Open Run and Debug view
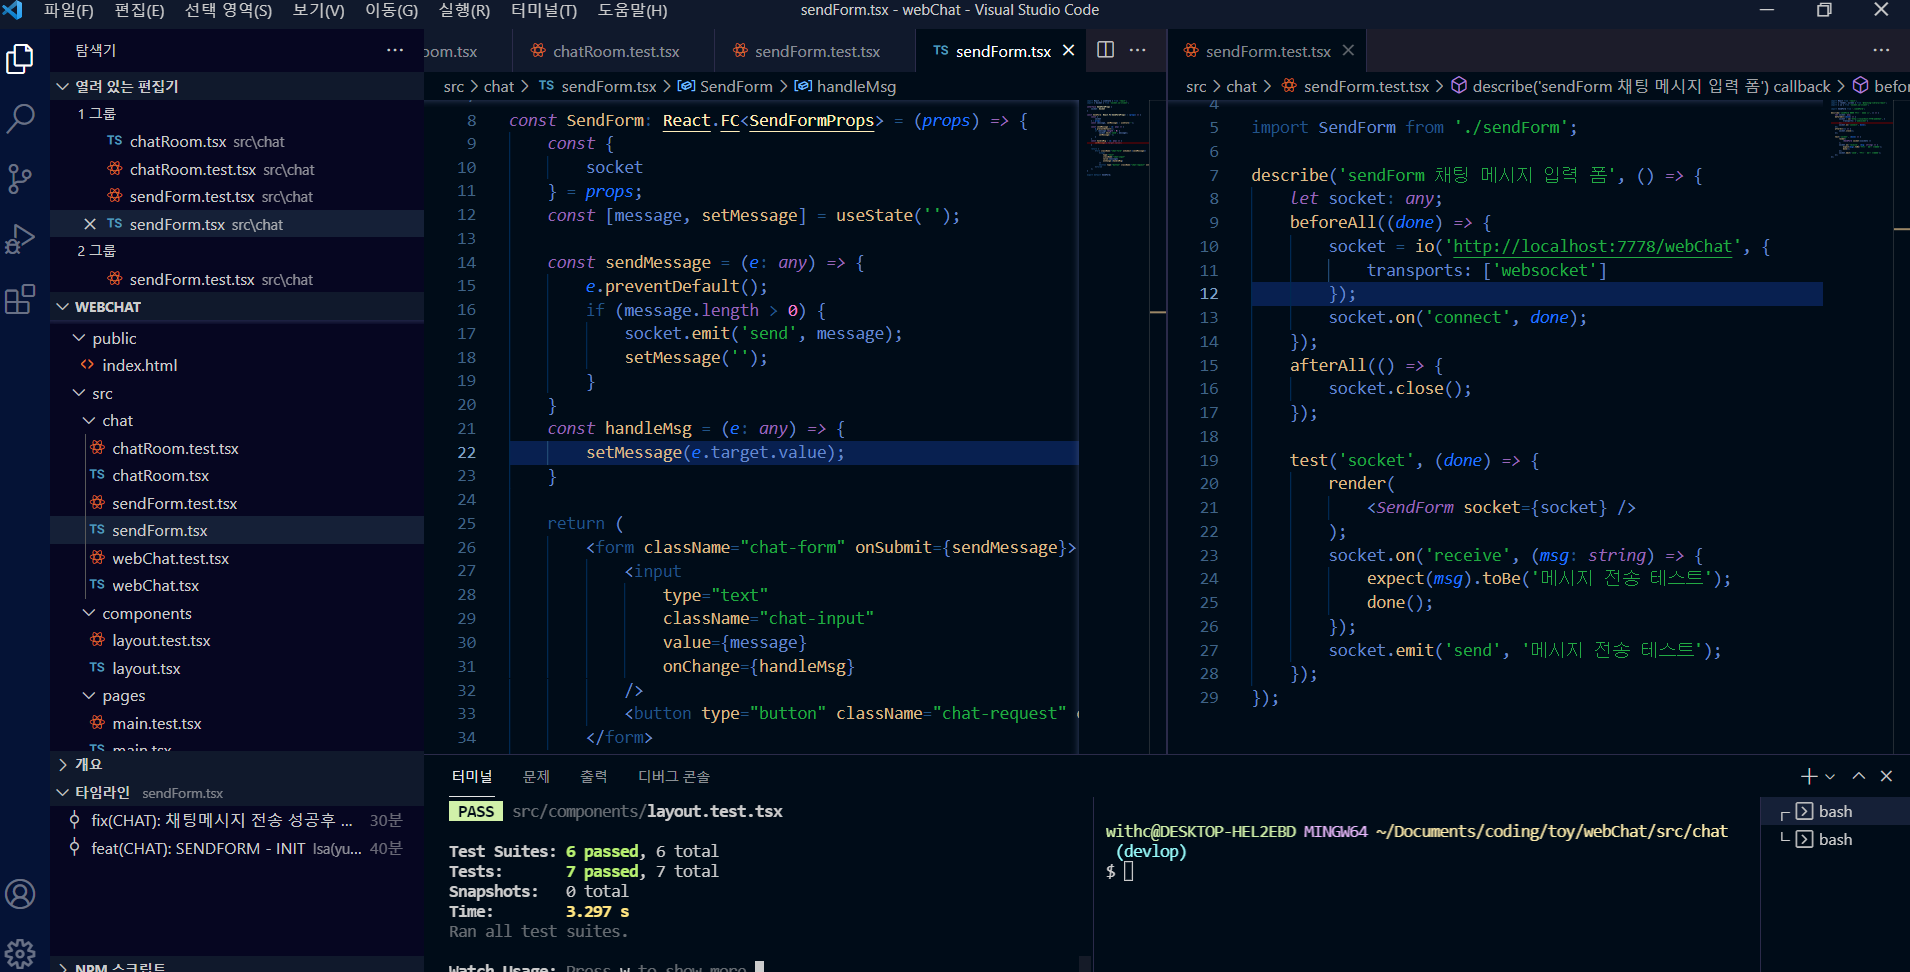1910x972 pixels. (x=20, y=239)
